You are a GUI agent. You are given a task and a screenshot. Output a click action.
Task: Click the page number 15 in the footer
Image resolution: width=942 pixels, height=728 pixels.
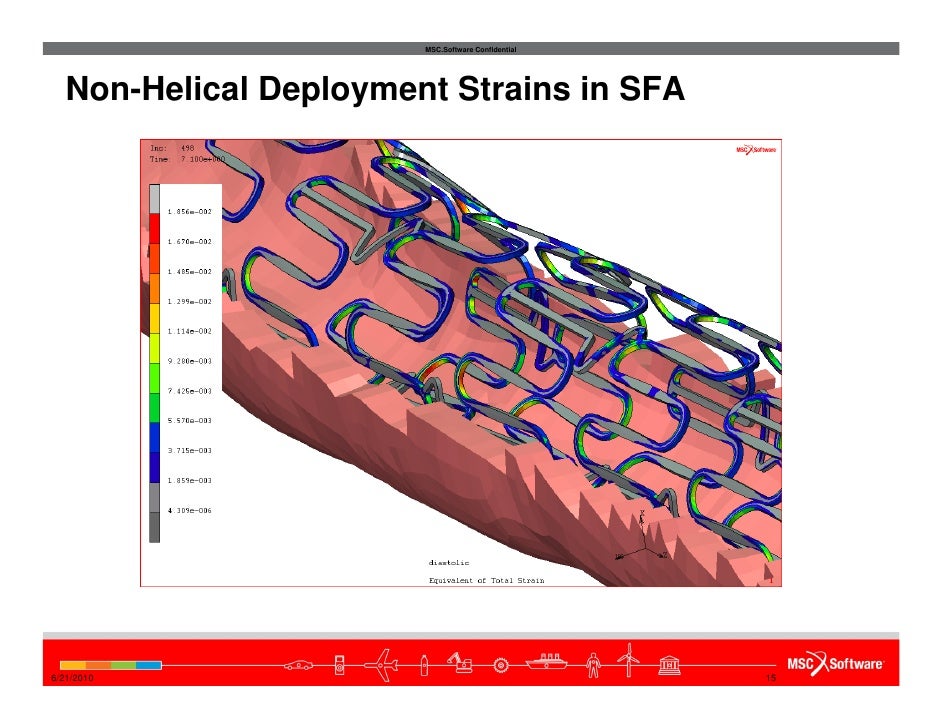(771, 678)
